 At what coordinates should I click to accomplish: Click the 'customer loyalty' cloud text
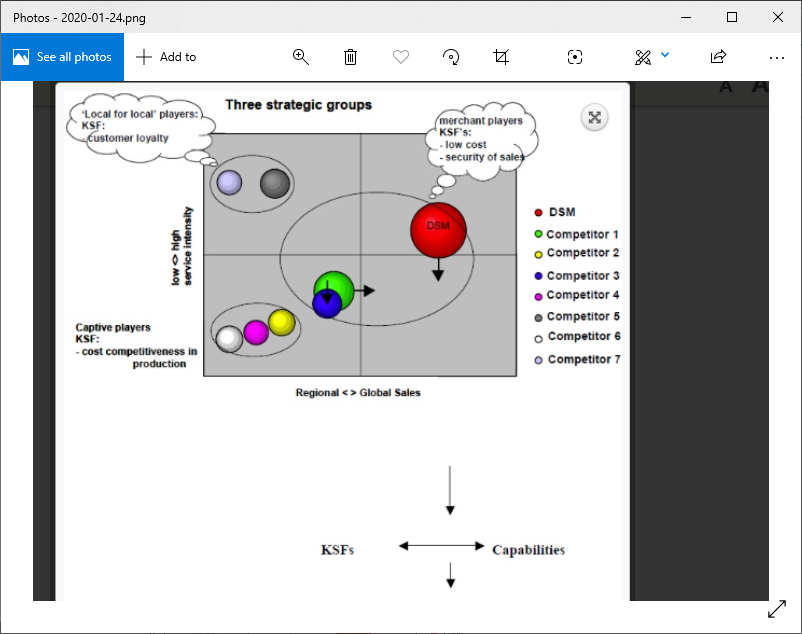[128, 138]
